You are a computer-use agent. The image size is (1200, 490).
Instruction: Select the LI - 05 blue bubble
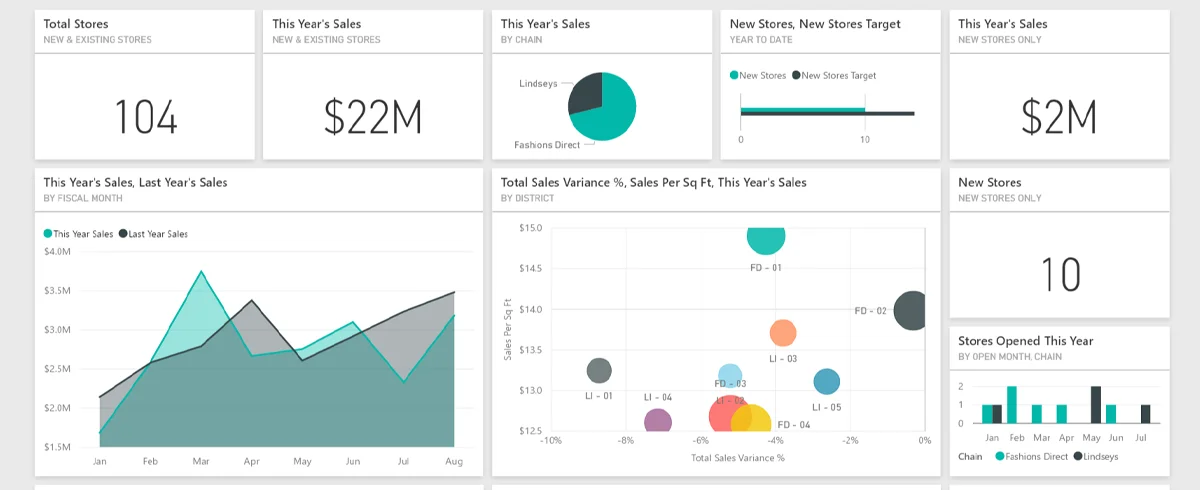(x=827, y=381)
